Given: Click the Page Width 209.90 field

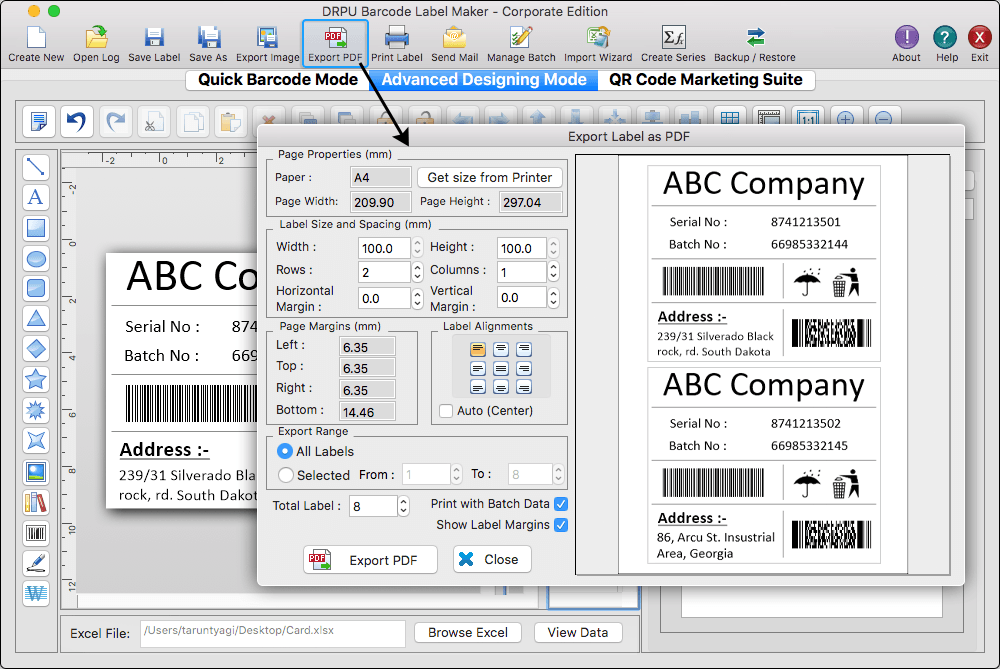Looking at the screenshot, I should click(381, 202).
